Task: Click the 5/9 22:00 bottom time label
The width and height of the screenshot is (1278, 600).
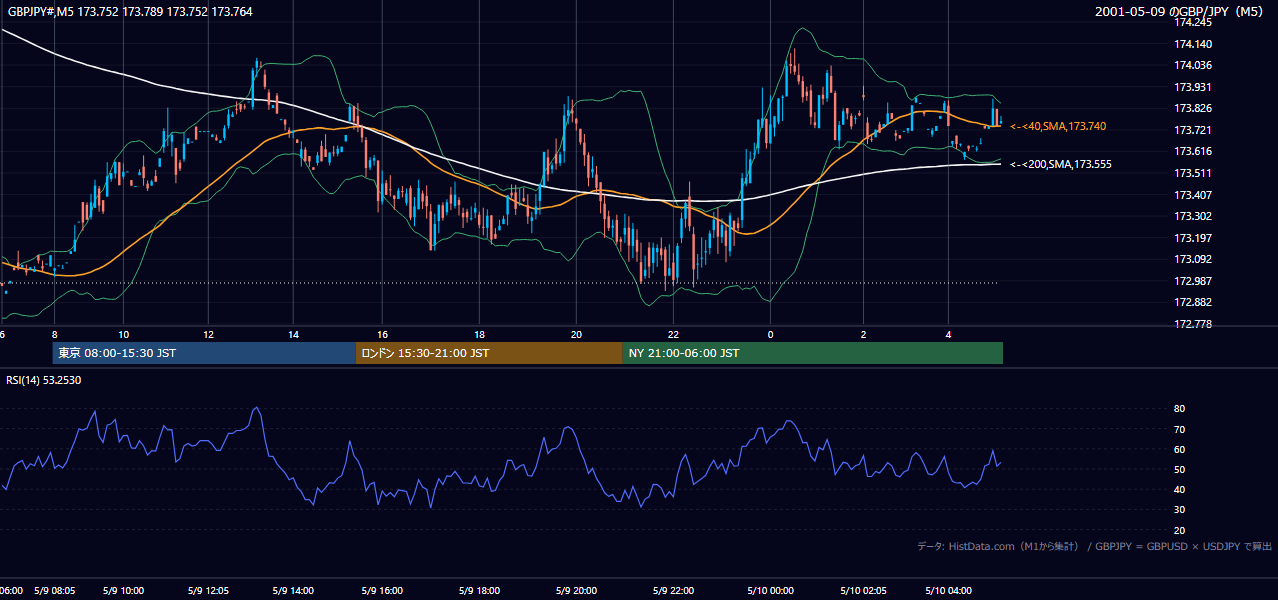Action: coord(674,590)
